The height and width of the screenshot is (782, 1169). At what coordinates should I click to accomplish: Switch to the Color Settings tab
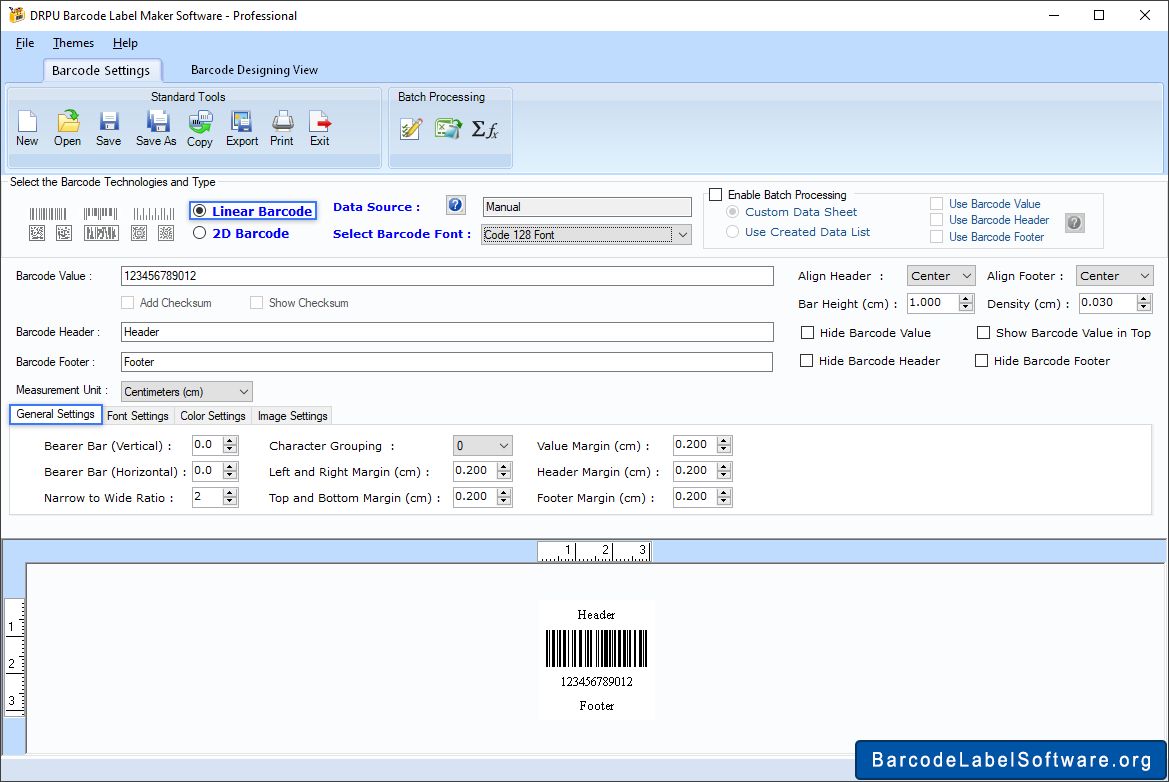click(x=212, y=415)
